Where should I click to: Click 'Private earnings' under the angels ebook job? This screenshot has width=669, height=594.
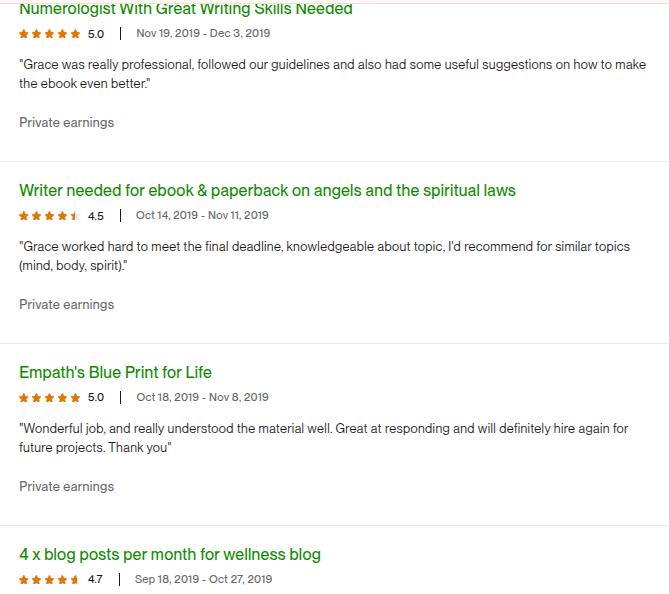[x=66, y=304]
